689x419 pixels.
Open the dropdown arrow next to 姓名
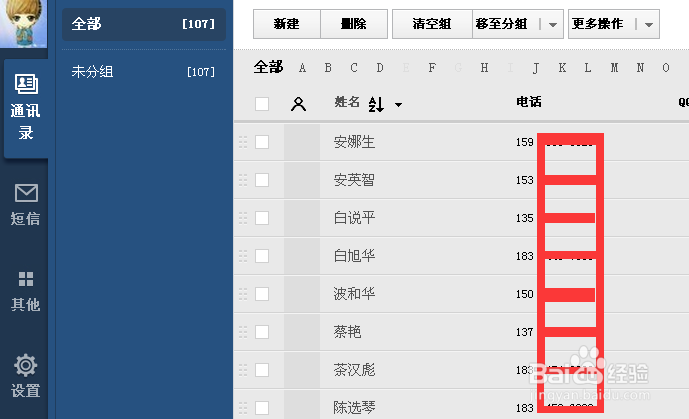coord(398,104)
